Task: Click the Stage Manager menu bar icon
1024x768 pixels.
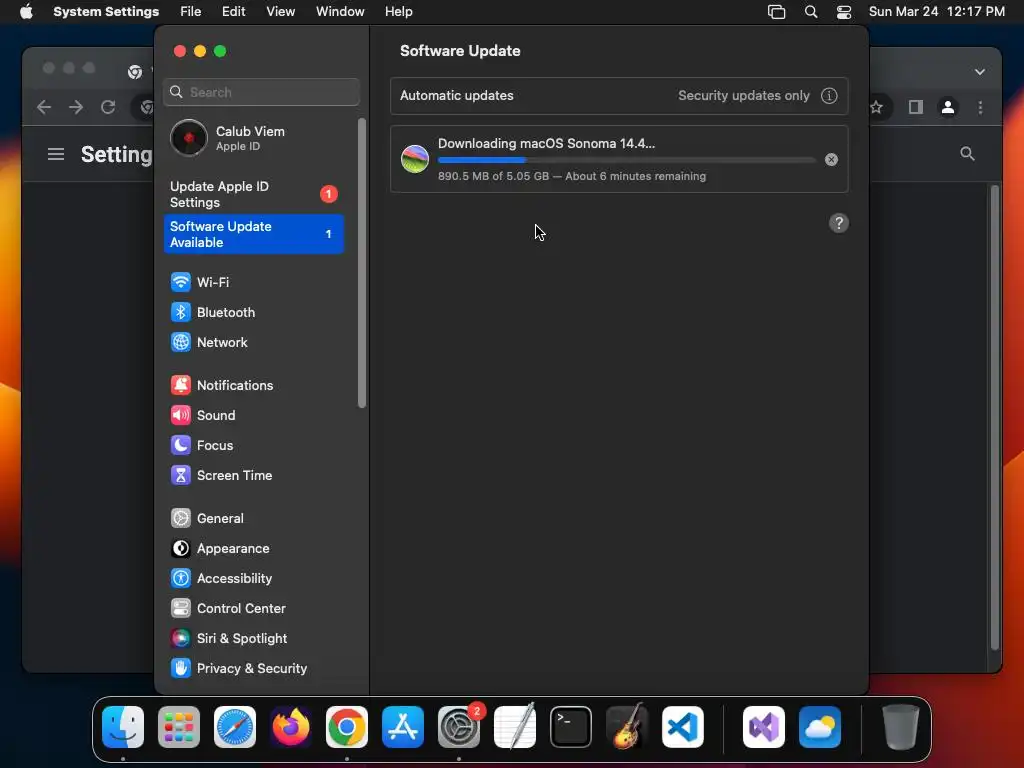Action: [x=776, y=12]
